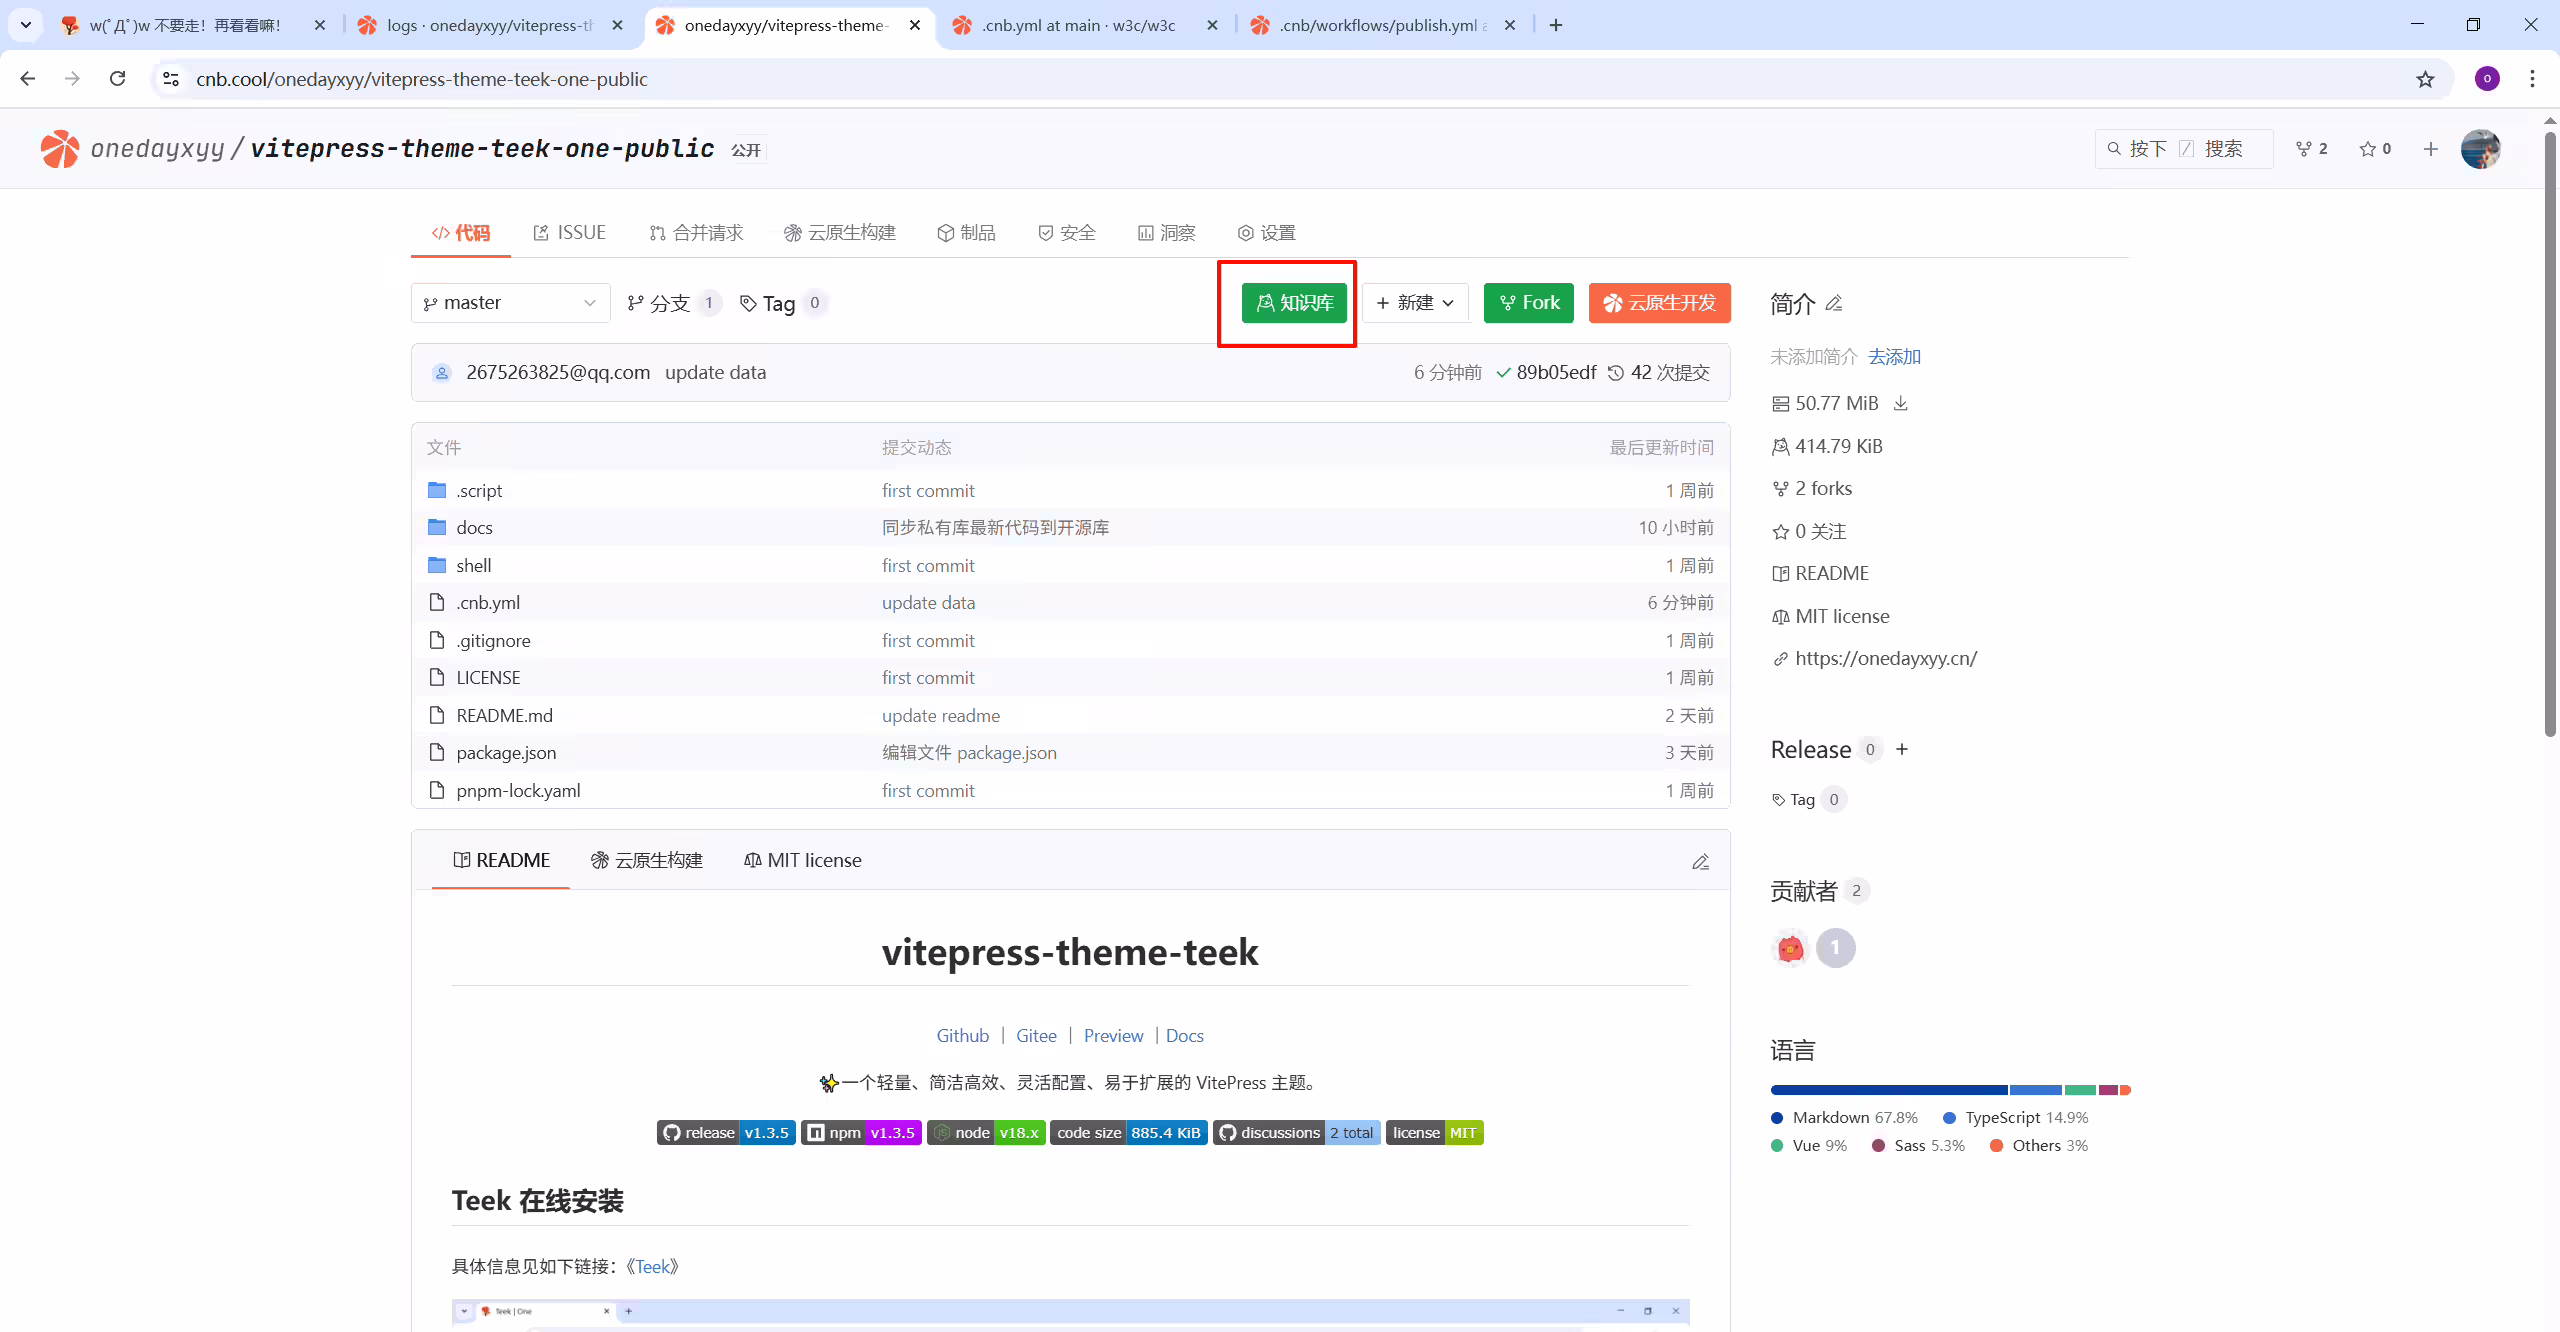Viewport: 2560px width, 1332px height.
Task: Click the green Fork button
Action: (1529, 303)
